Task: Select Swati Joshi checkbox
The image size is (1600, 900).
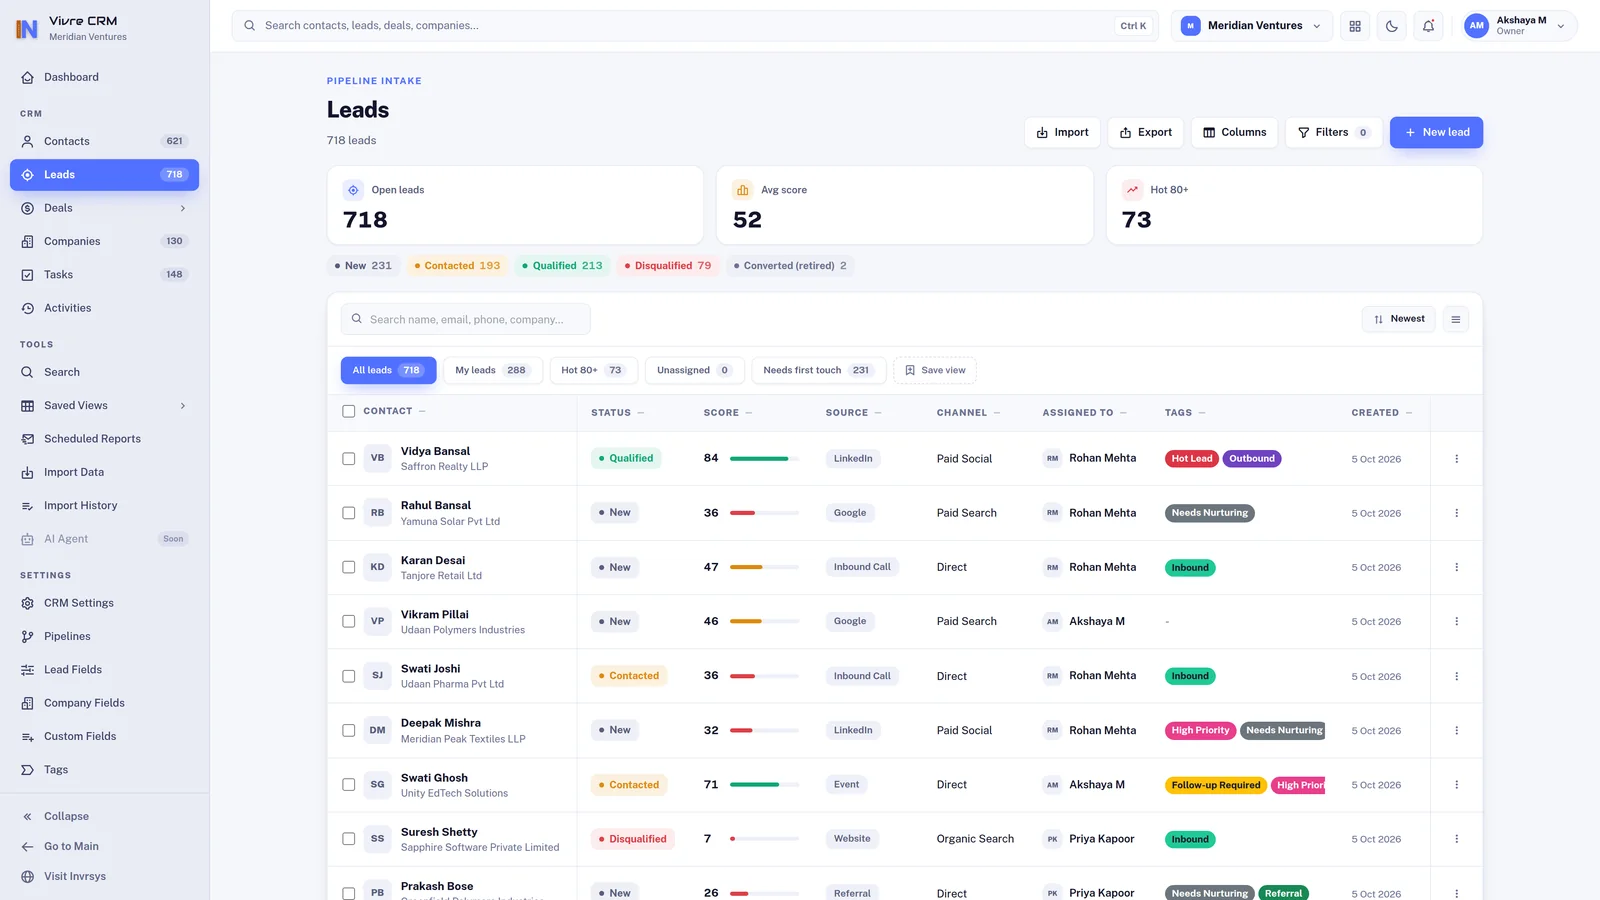Action: pyautogui.click(x=348, y=676)
